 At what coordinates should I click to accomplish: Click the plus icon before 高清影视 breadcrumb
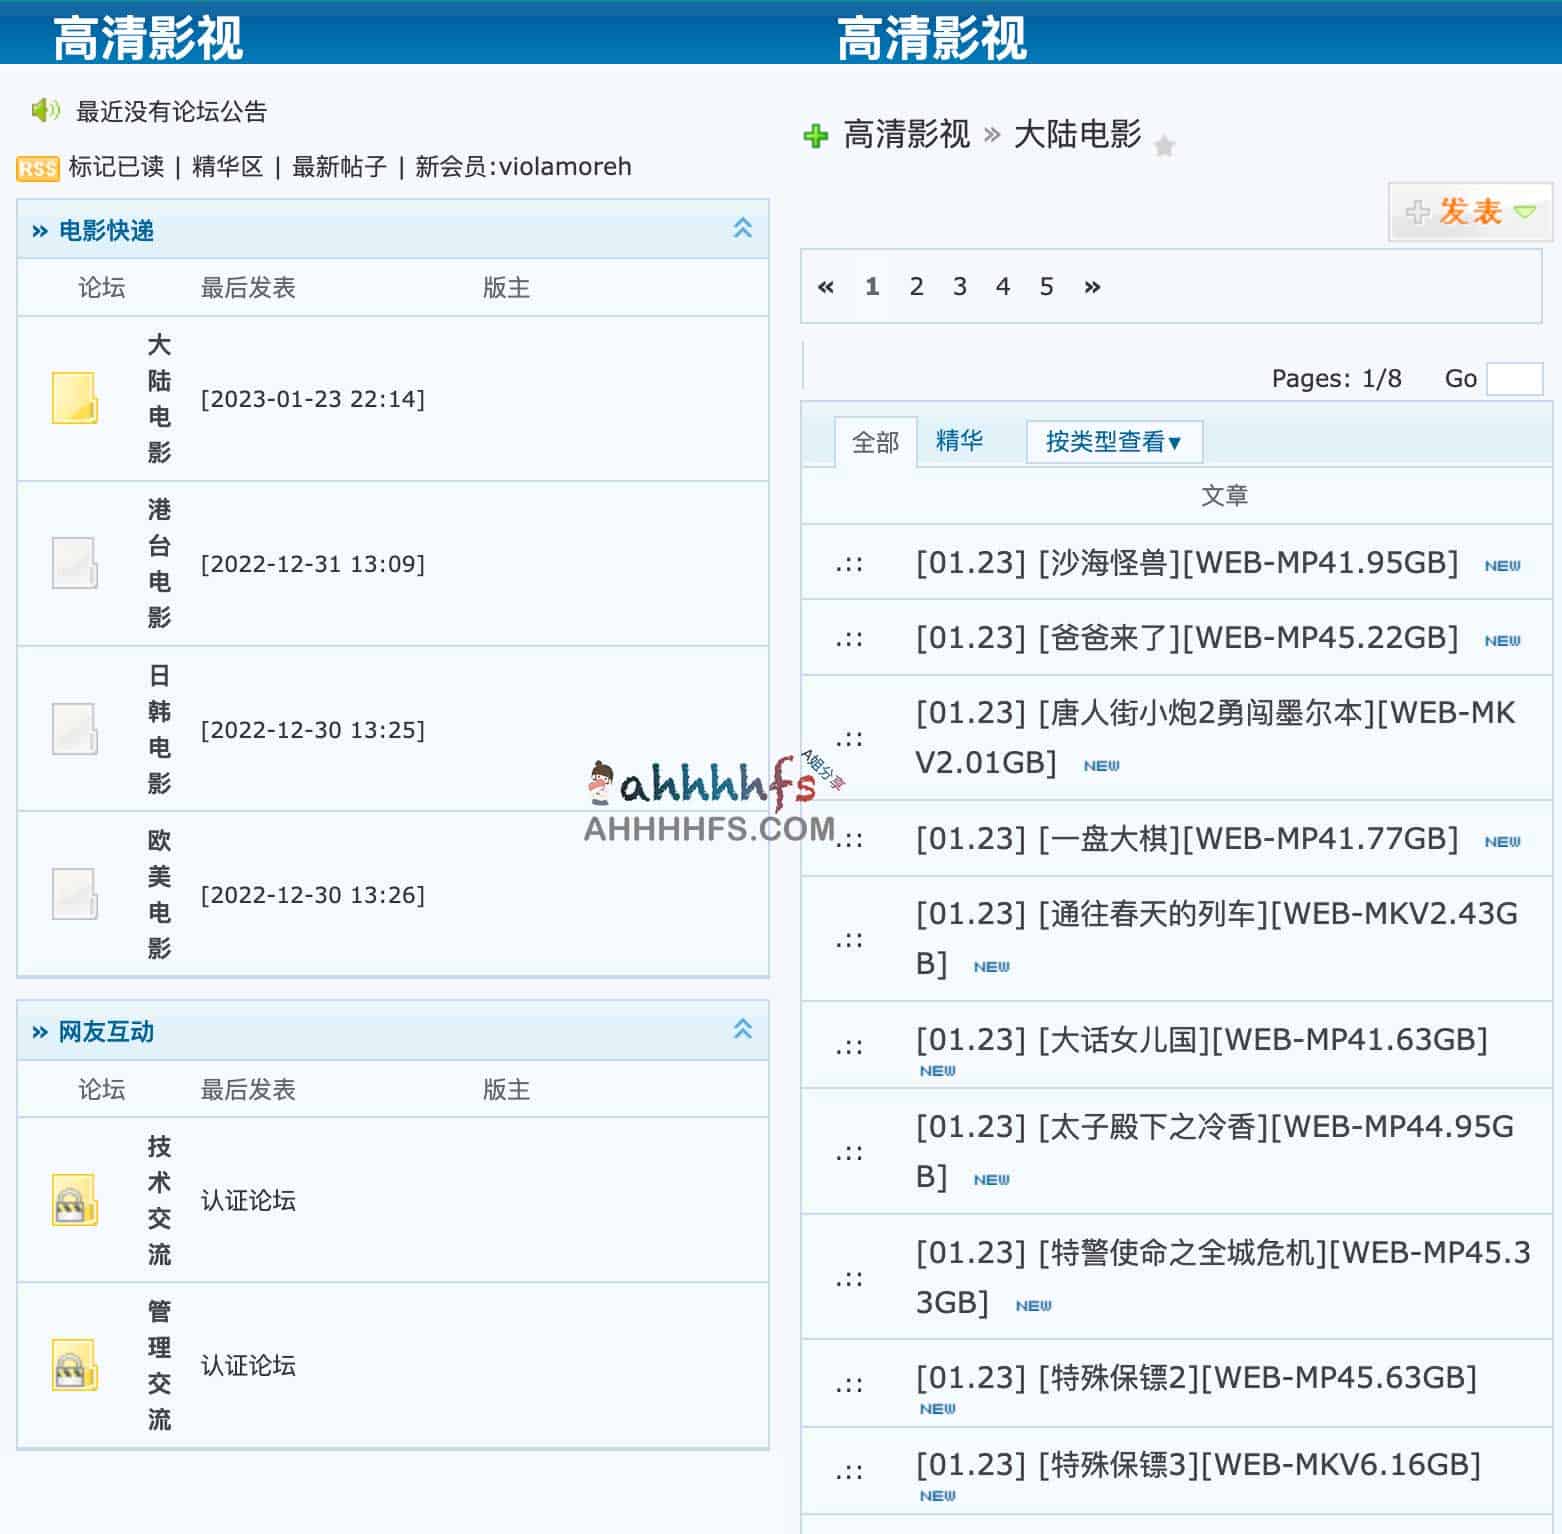(x=815, y=135)
